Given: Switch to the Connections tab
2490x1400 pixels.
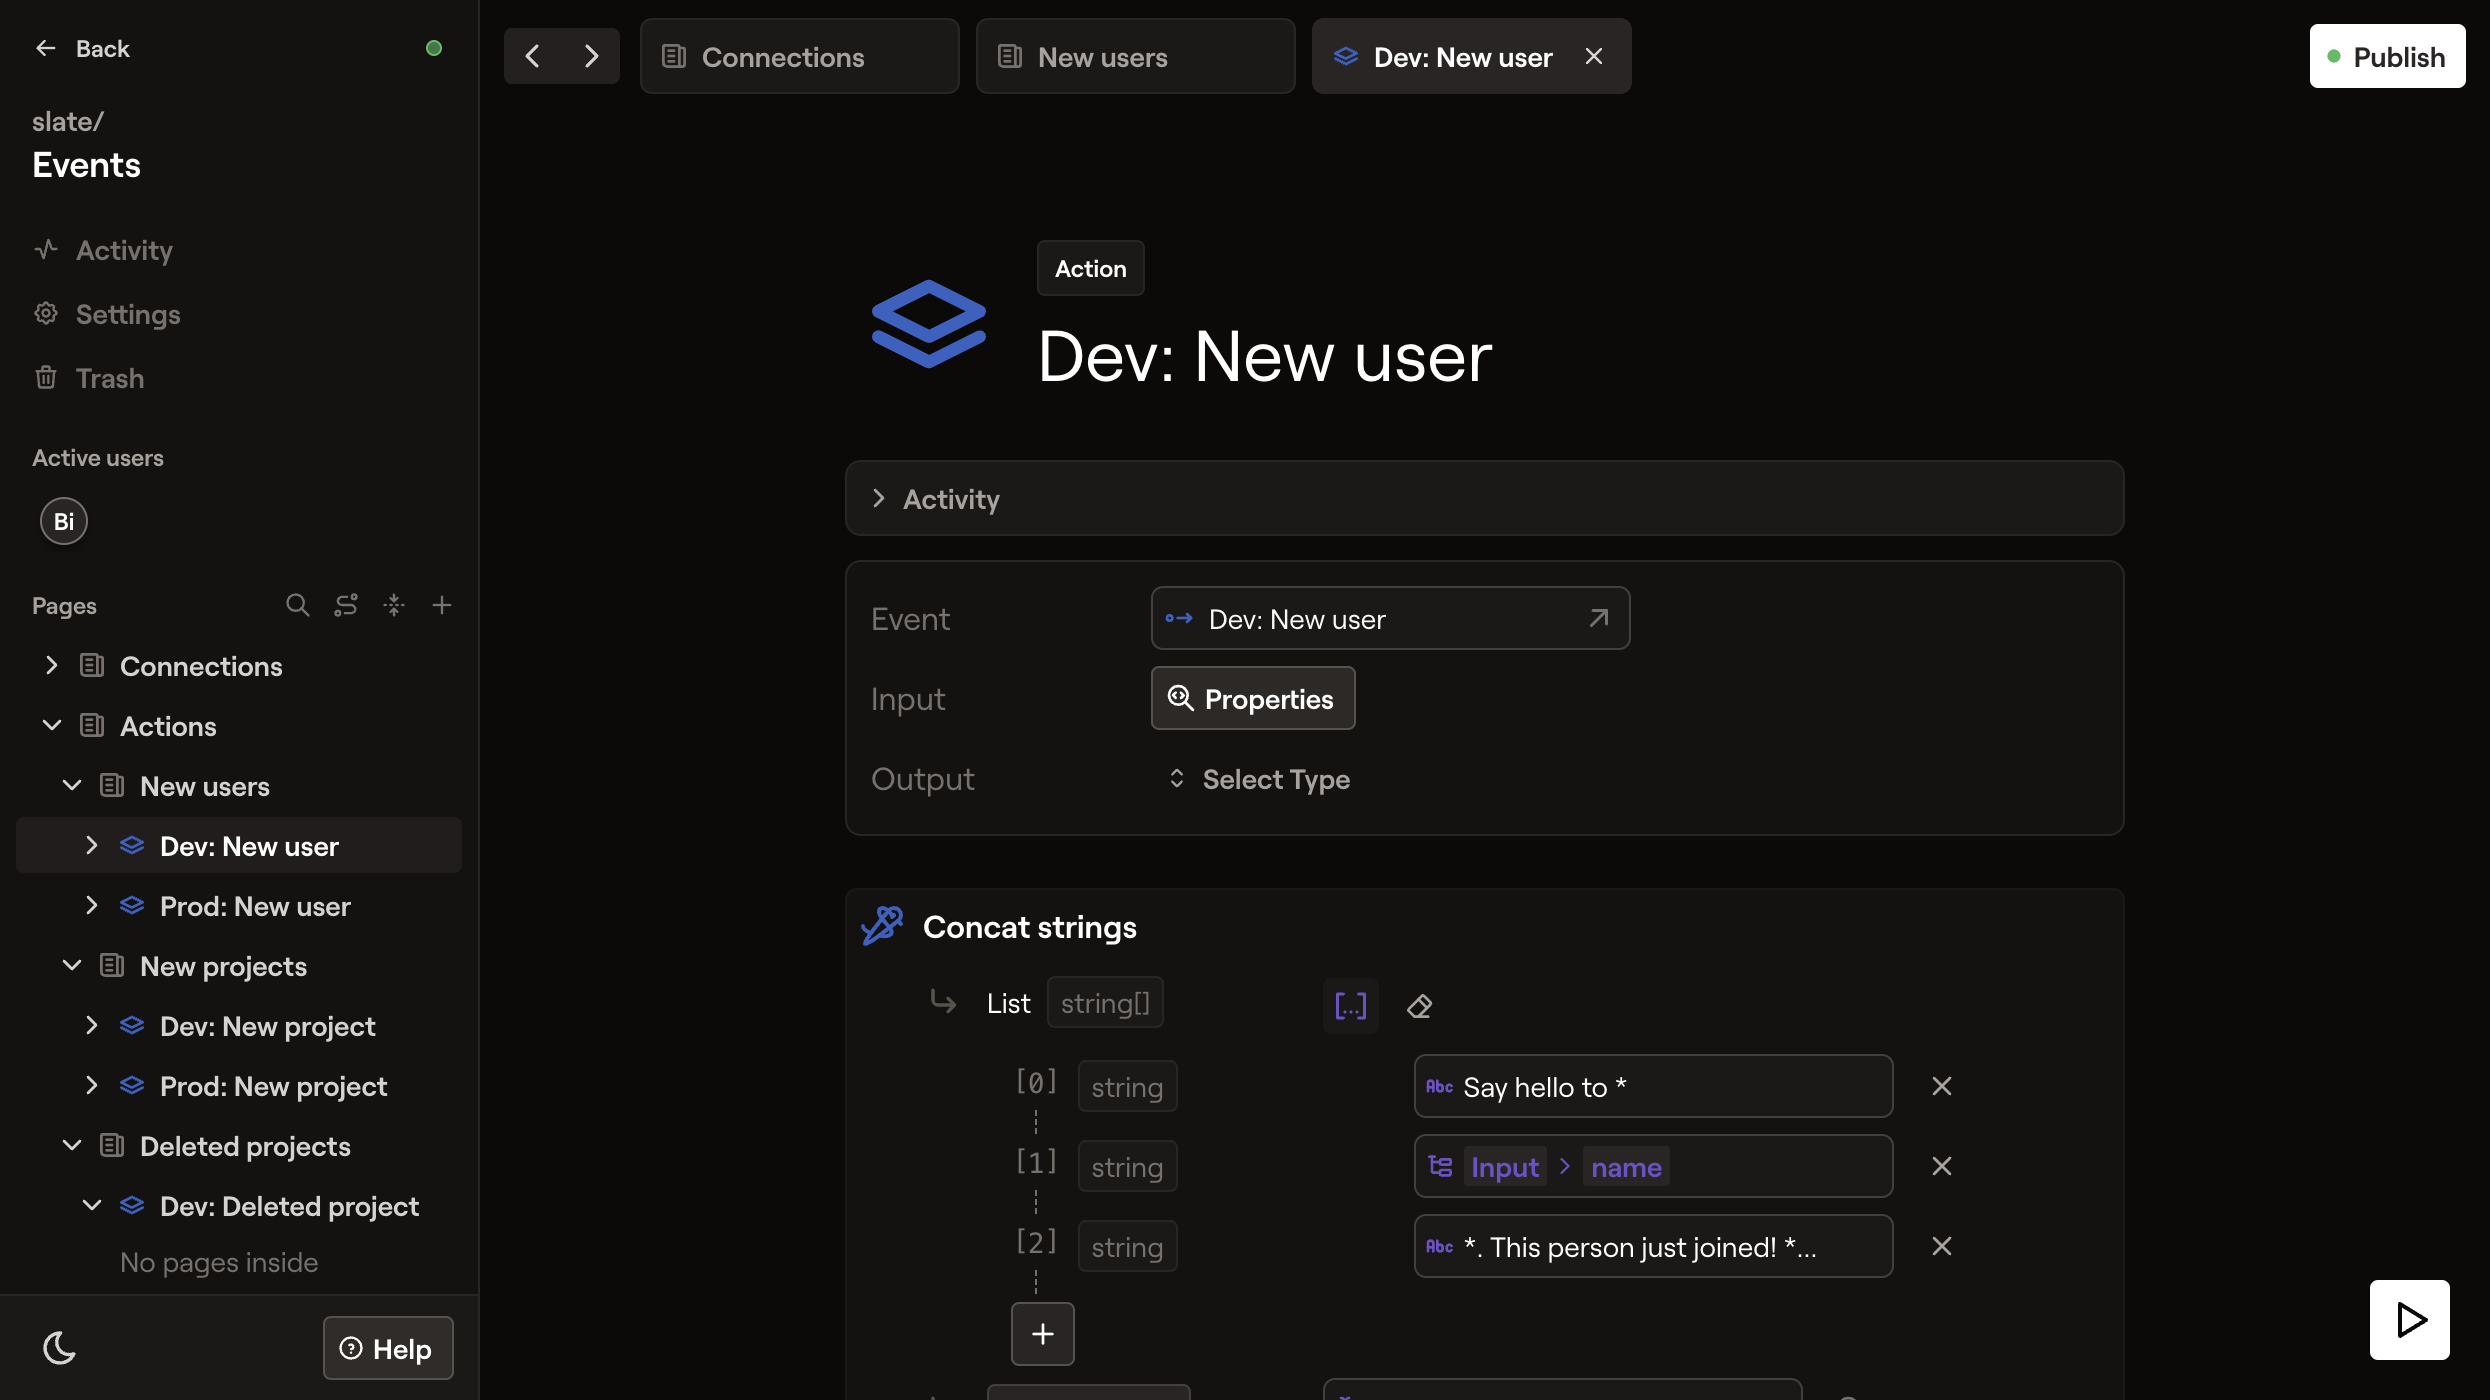Looking at the screenshot, I should [799, 57].
